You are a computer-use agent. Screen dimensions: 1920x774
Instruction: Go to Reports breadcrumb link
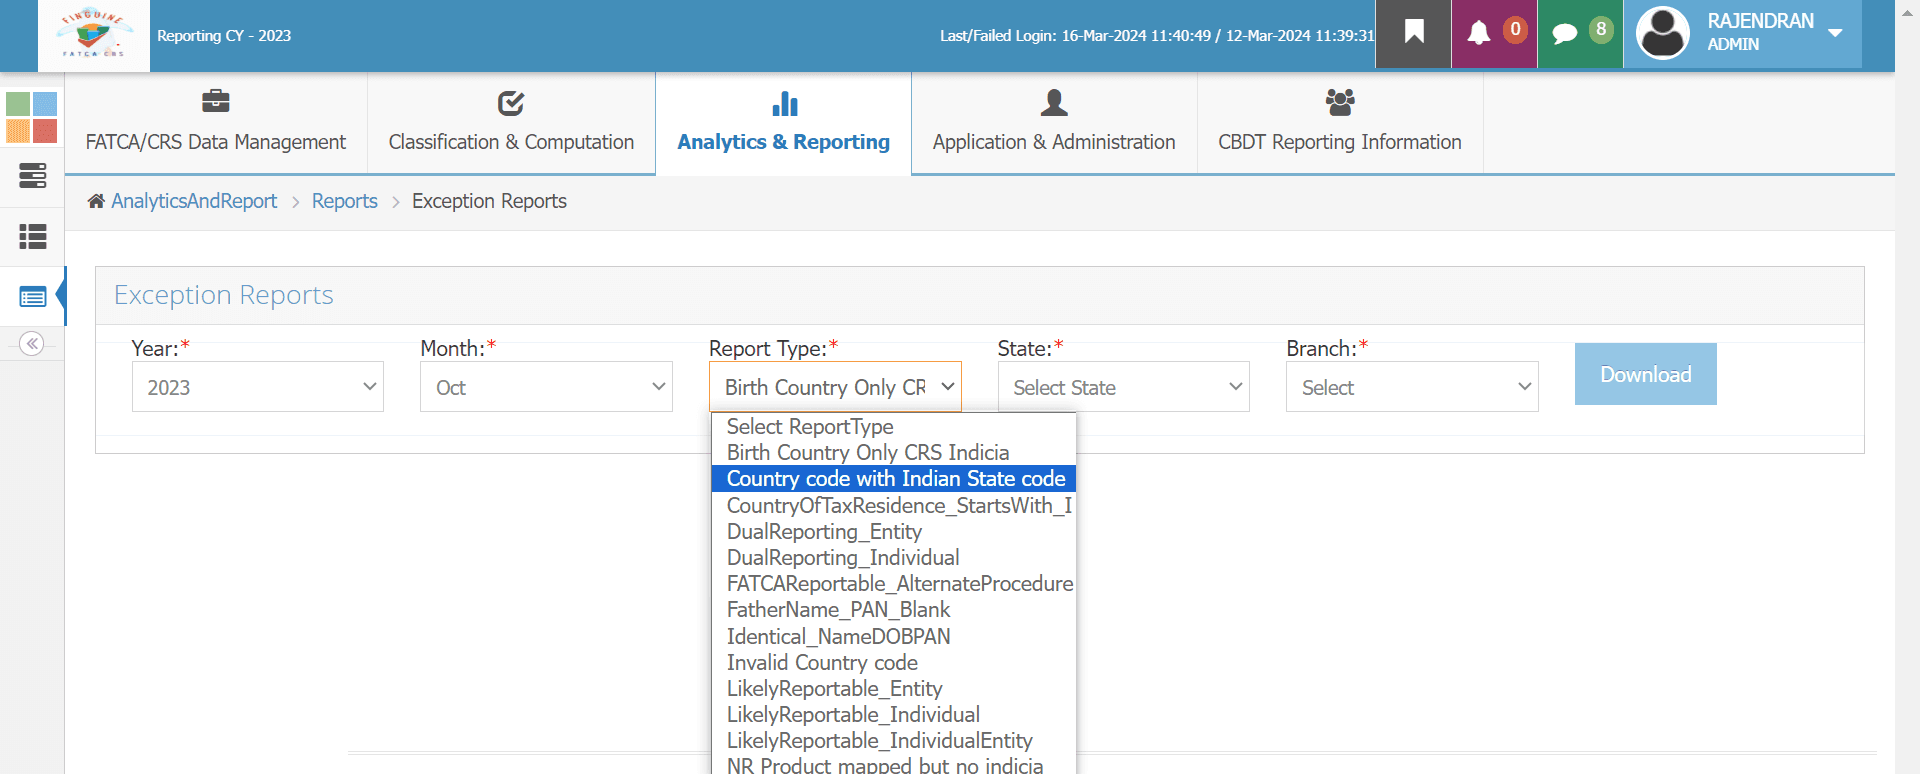[345, 201]
